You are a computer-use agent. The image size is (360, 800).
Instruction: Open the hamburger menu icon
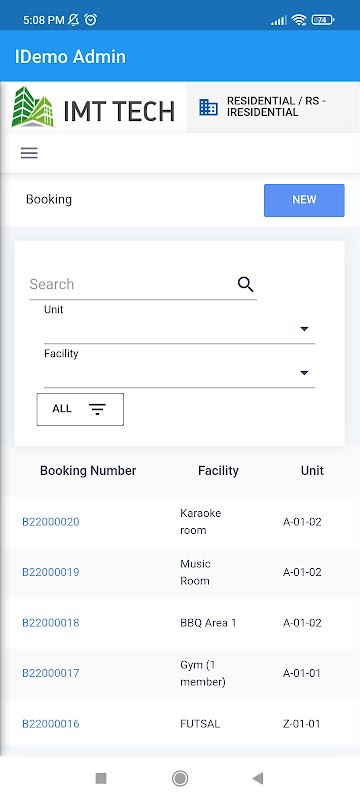pyautogui.click(x=29, y=153)
